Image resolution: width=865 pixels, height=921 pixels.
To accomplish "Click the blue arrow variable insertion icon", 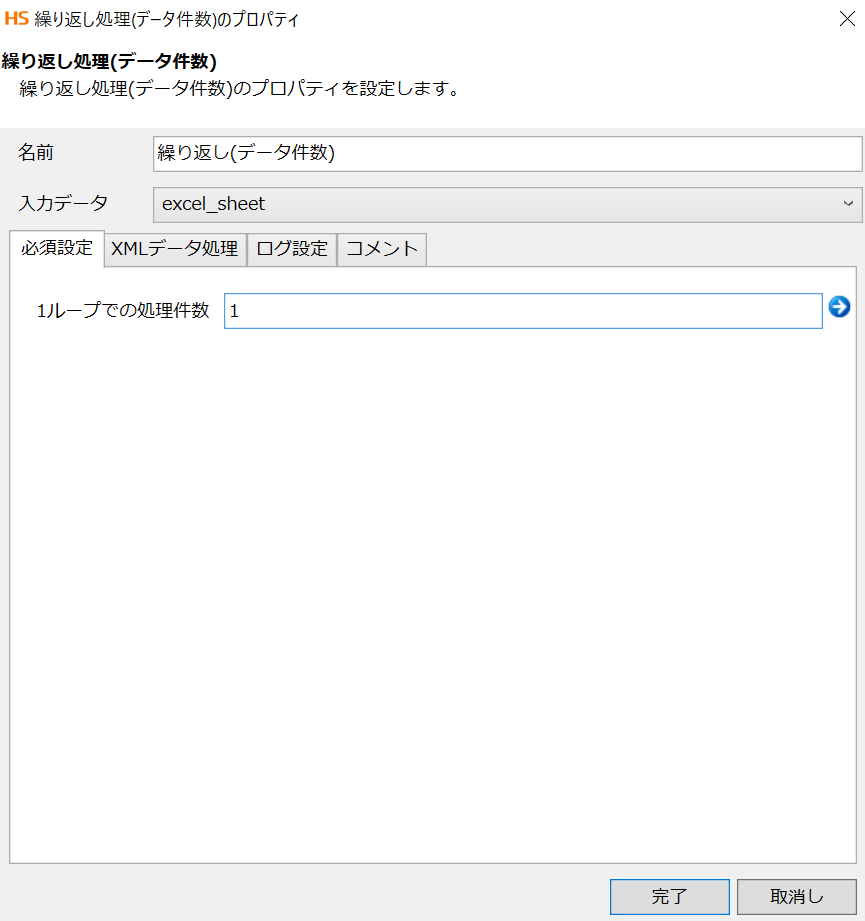I will 839,308.
